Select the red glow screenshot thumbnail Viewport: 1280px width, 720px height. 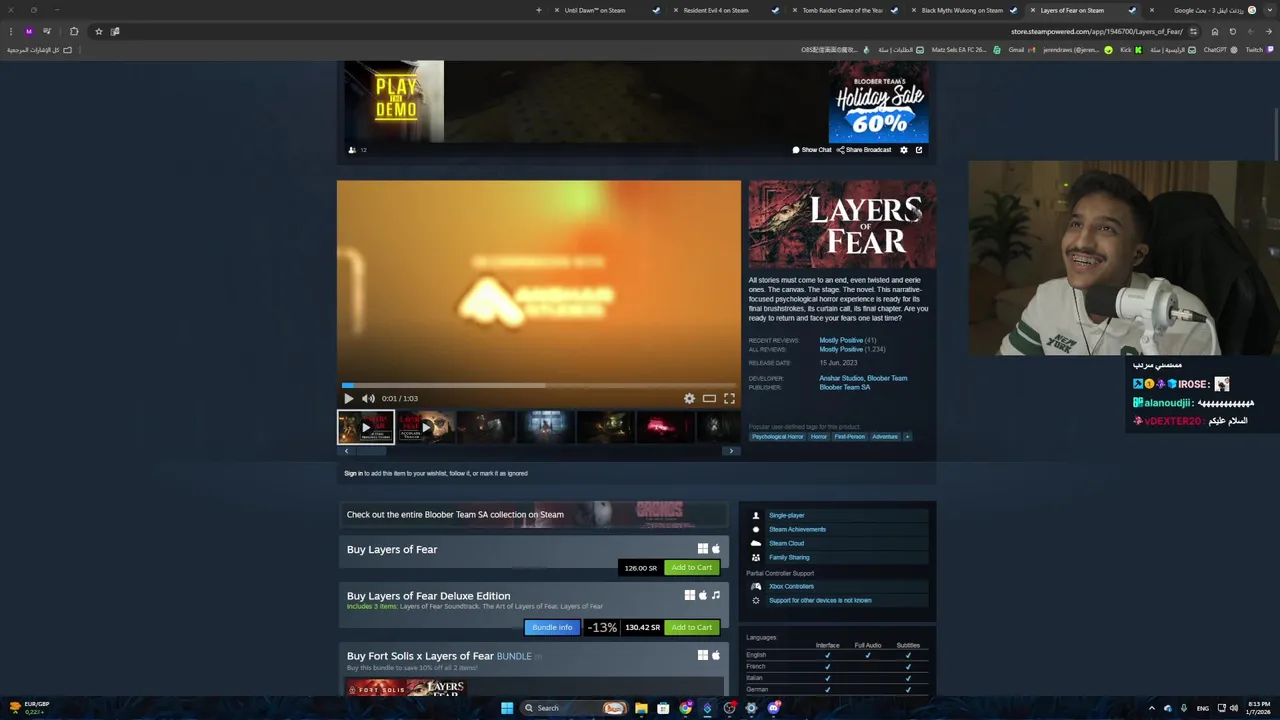tap(665, 427)
